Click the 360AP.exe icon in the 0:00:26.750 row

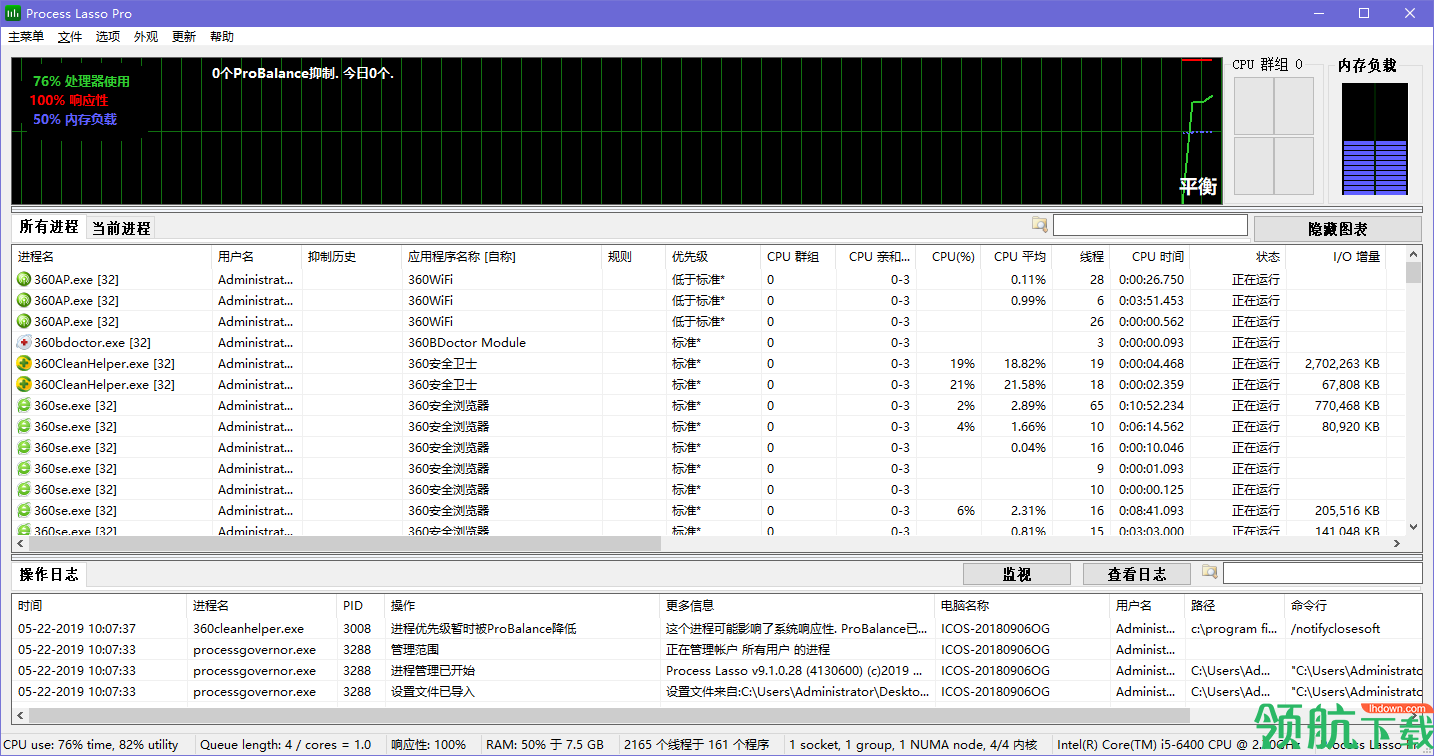(24, 280)
